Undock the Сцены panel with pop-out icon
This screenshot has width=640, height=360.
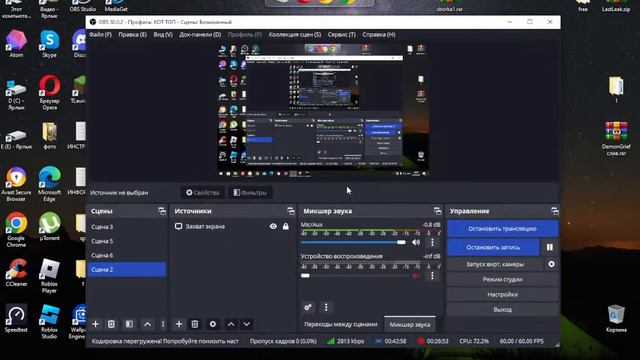pos(162,211)
